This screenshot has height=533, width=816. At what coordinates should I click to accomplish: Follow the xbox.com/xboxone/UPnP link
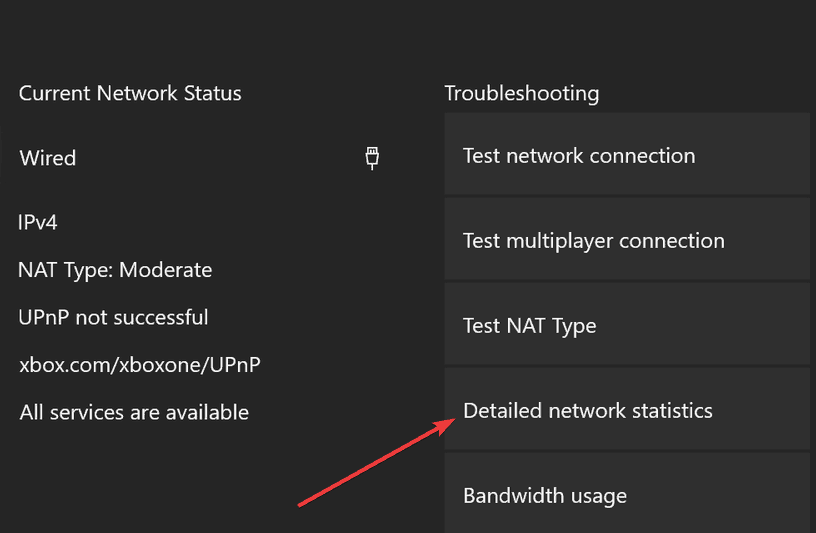click(x=139, y=365)
